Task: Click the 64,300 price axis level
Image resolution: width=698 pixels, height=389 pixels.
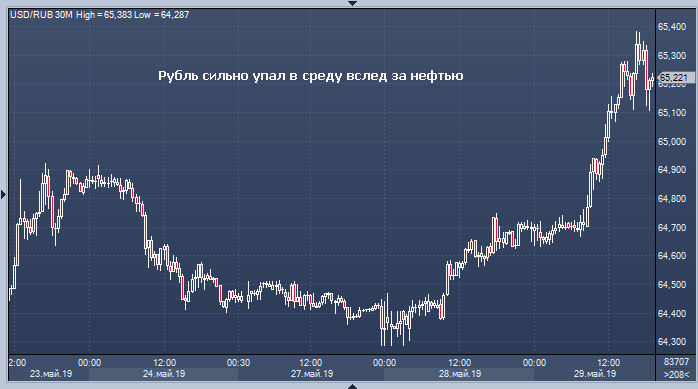Action: point(672,342)
